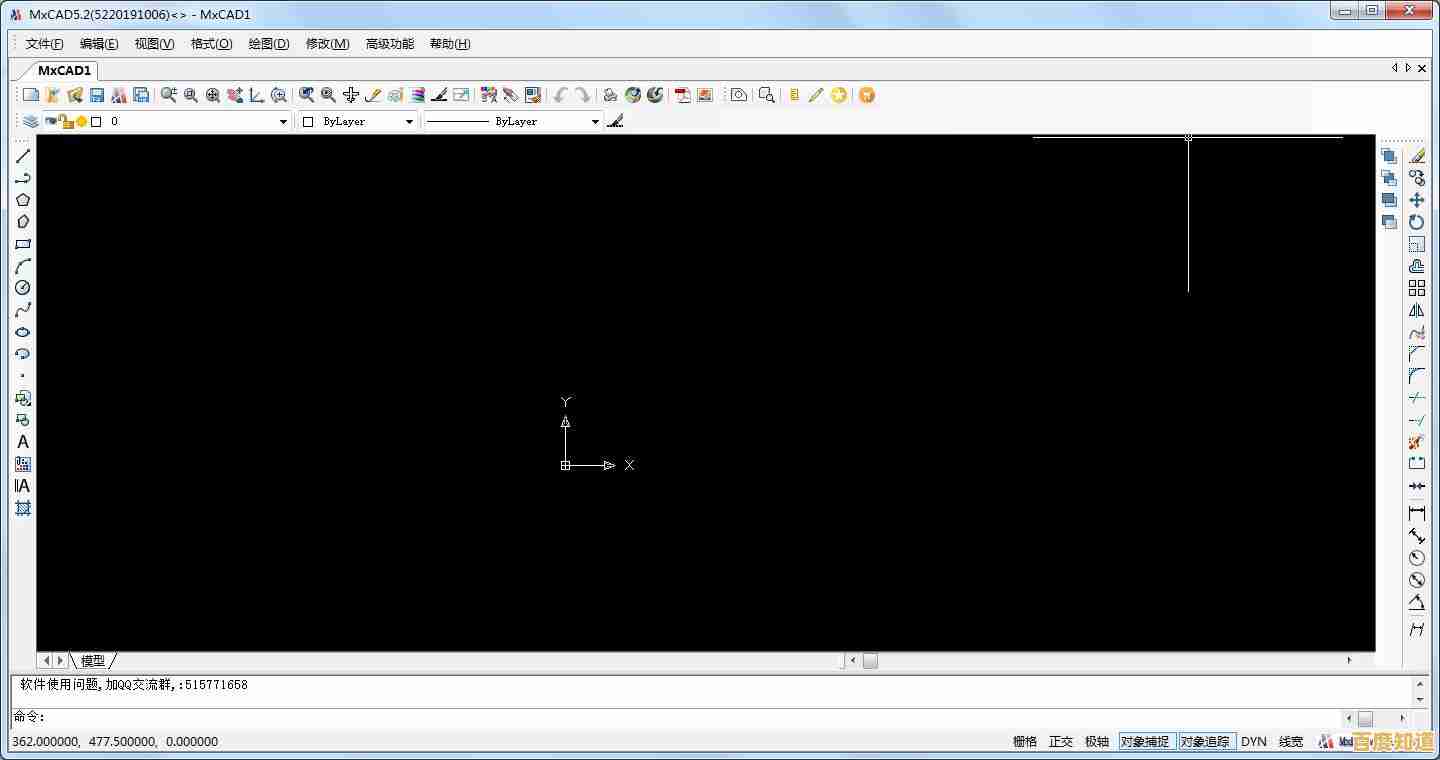Disable 对象捕捉 object snap
Image resolution: width=1440 pixels, height=760 pixels.
1145,741
